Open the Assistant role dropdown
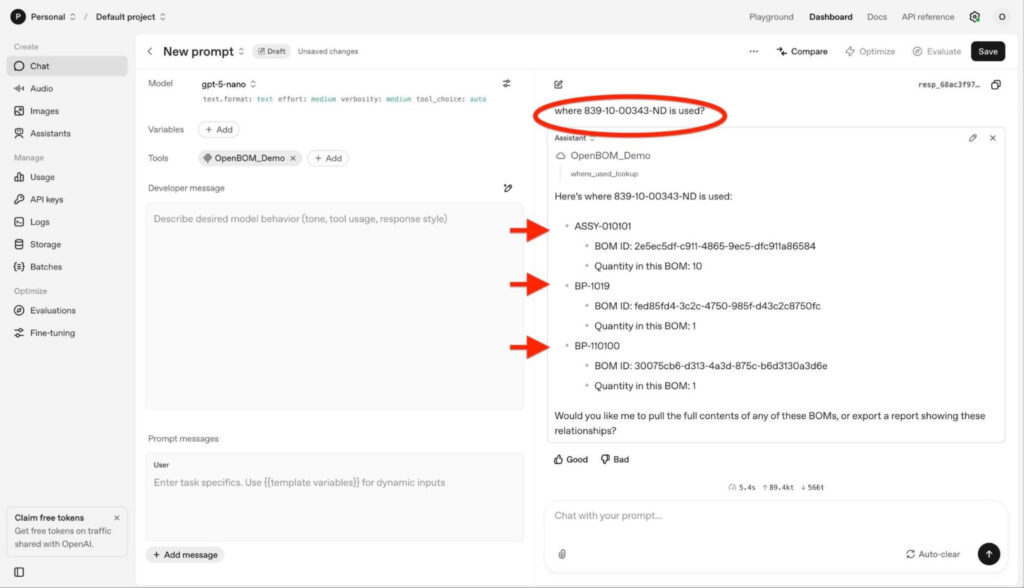 (575, 139)
